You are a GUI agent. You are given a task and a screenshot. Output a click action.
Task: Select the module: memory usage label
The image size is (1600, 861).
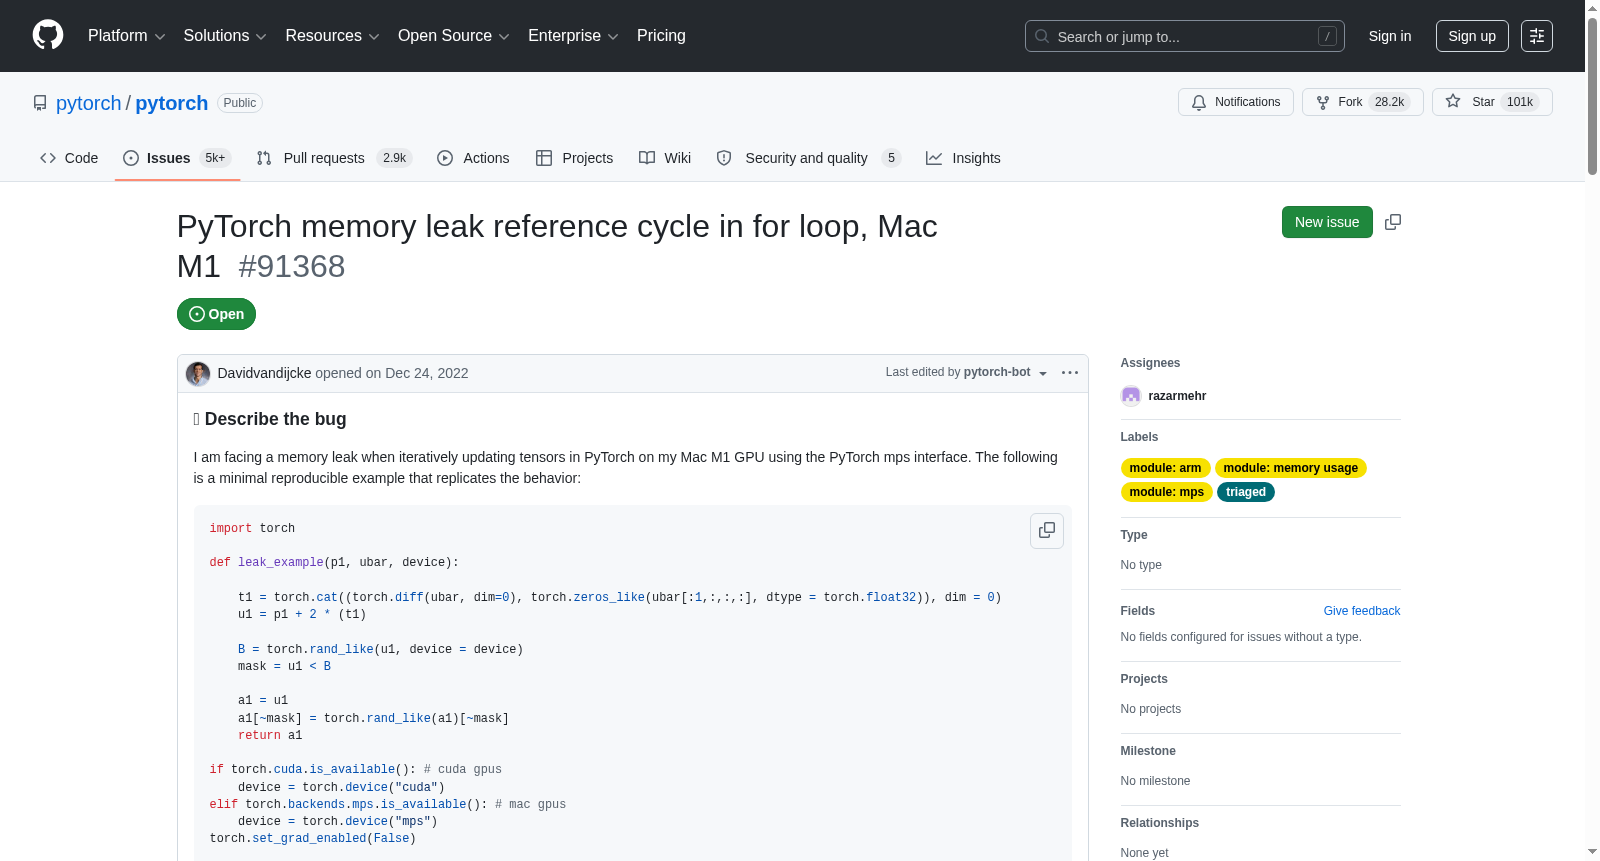point(1290,468)
